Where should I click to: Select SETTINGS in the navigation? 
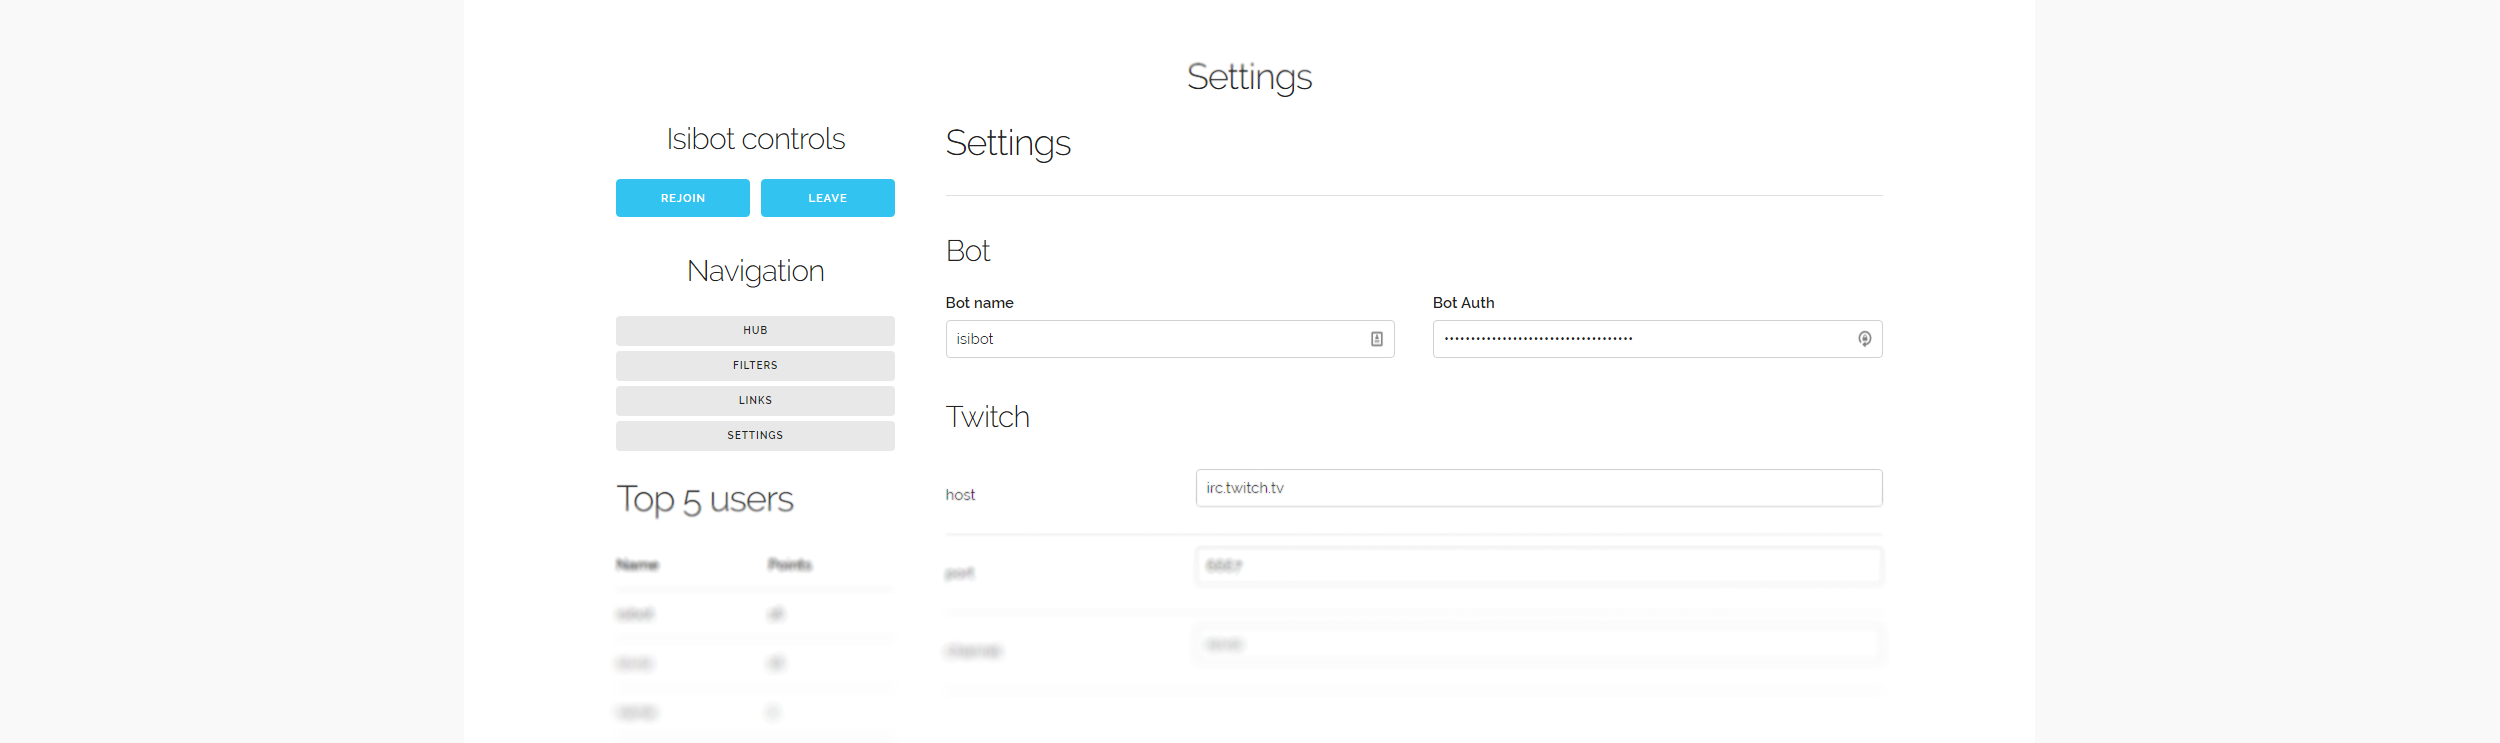755,436
